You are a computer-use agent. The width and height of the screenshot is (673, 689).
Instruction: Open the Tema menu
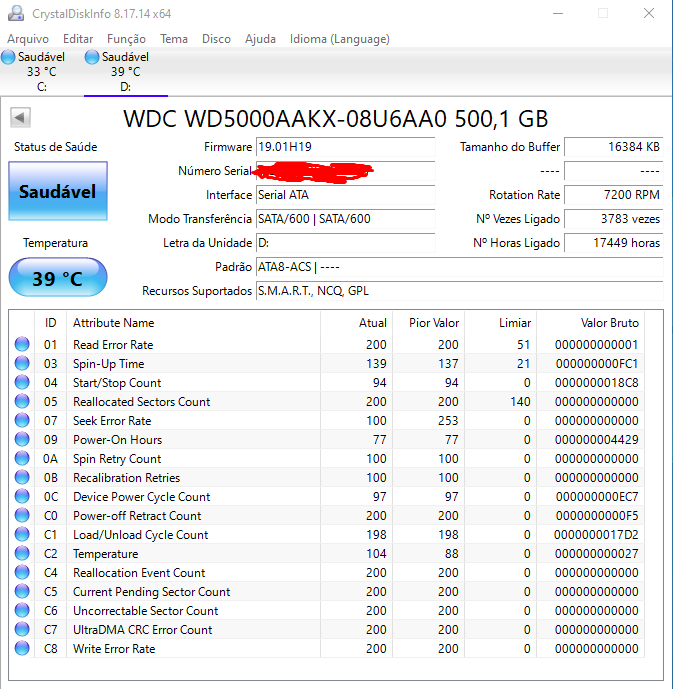(174, 39)
